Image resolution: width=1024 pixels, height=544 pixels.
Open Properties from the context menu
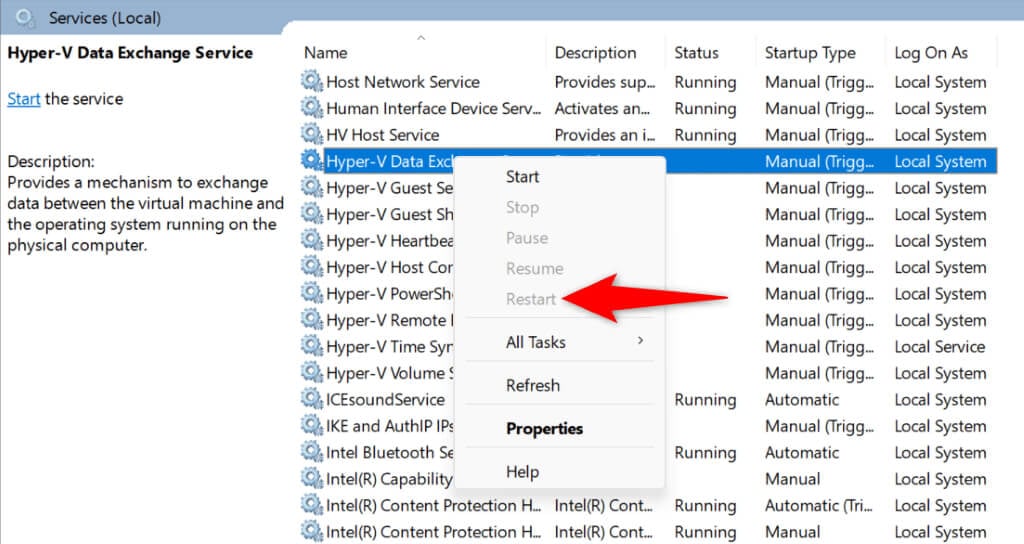tap(544, 428)
